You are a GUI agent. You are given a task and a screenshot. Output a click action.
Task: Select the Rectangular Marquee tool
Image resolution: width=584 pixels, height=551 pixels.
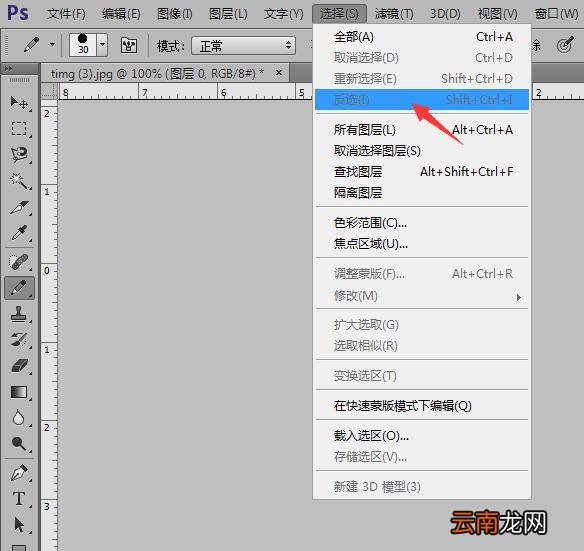(x=19, y=129)
